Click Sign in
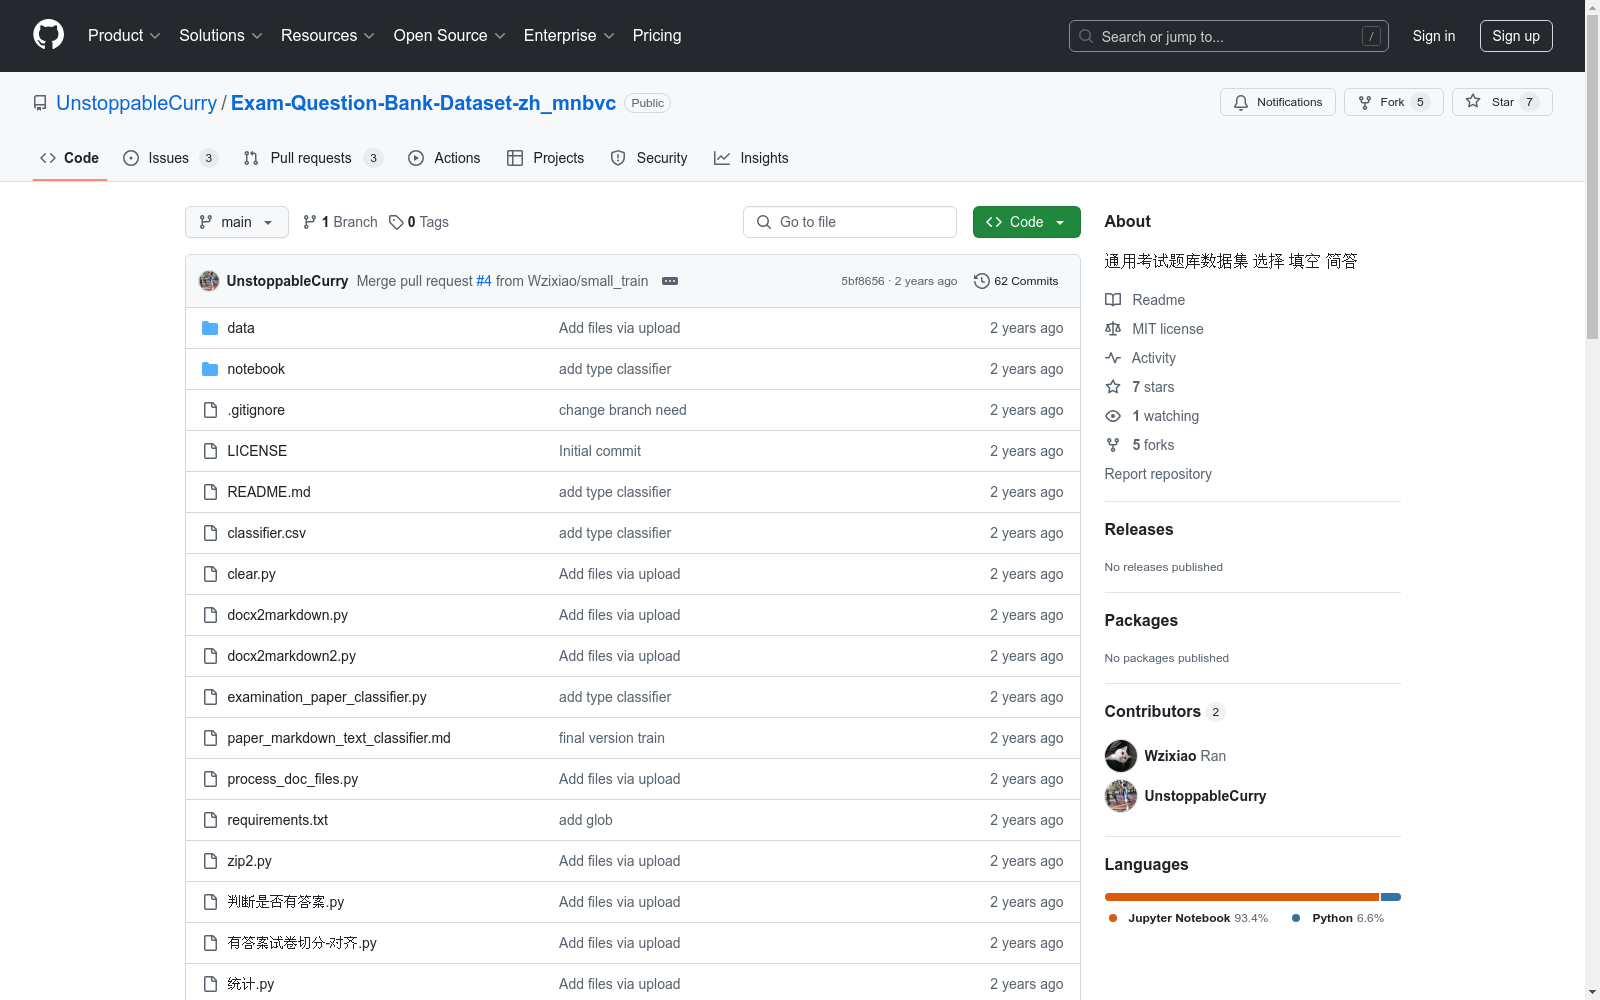 pos(1433,36)
